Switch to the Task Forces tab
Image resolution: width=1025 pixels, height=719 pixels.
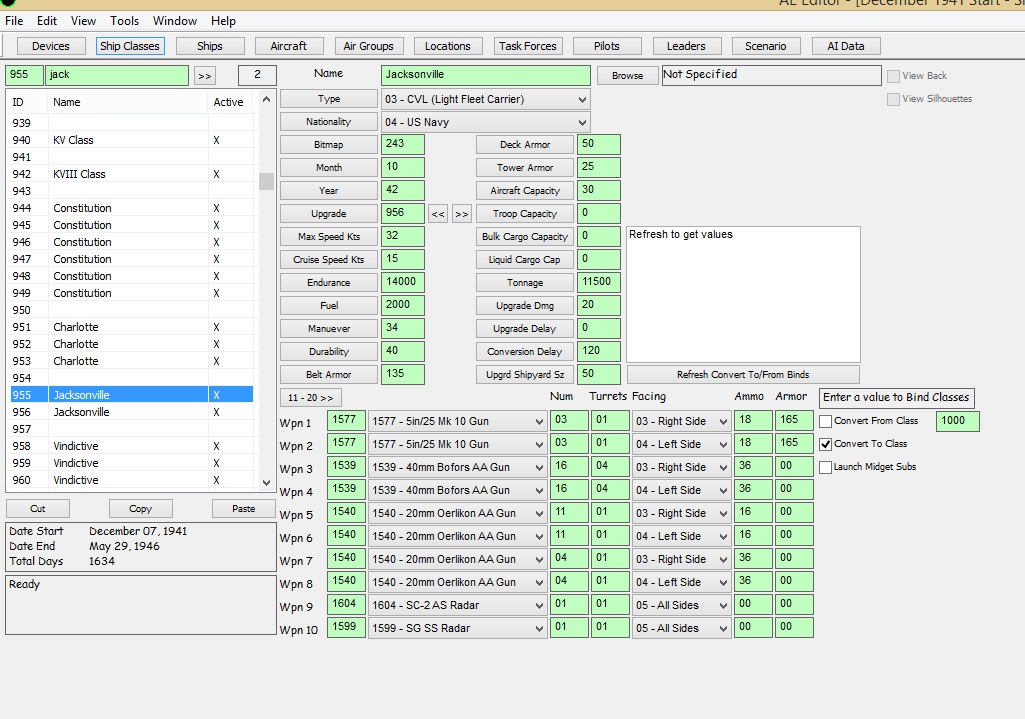point(528,46)
